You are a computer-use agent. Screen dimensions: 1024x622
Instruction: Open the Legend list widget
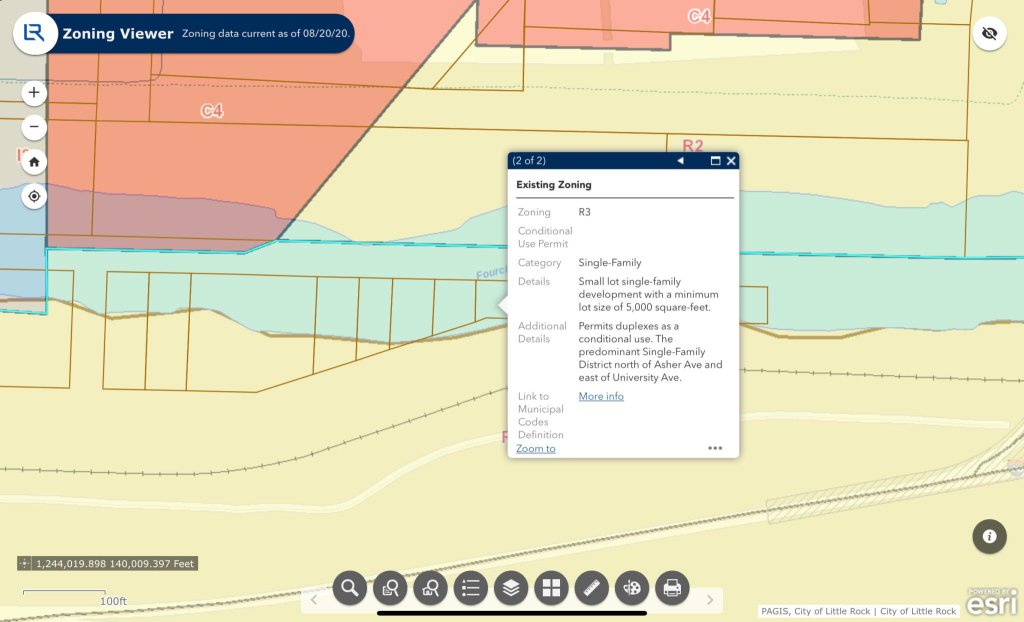470,588
